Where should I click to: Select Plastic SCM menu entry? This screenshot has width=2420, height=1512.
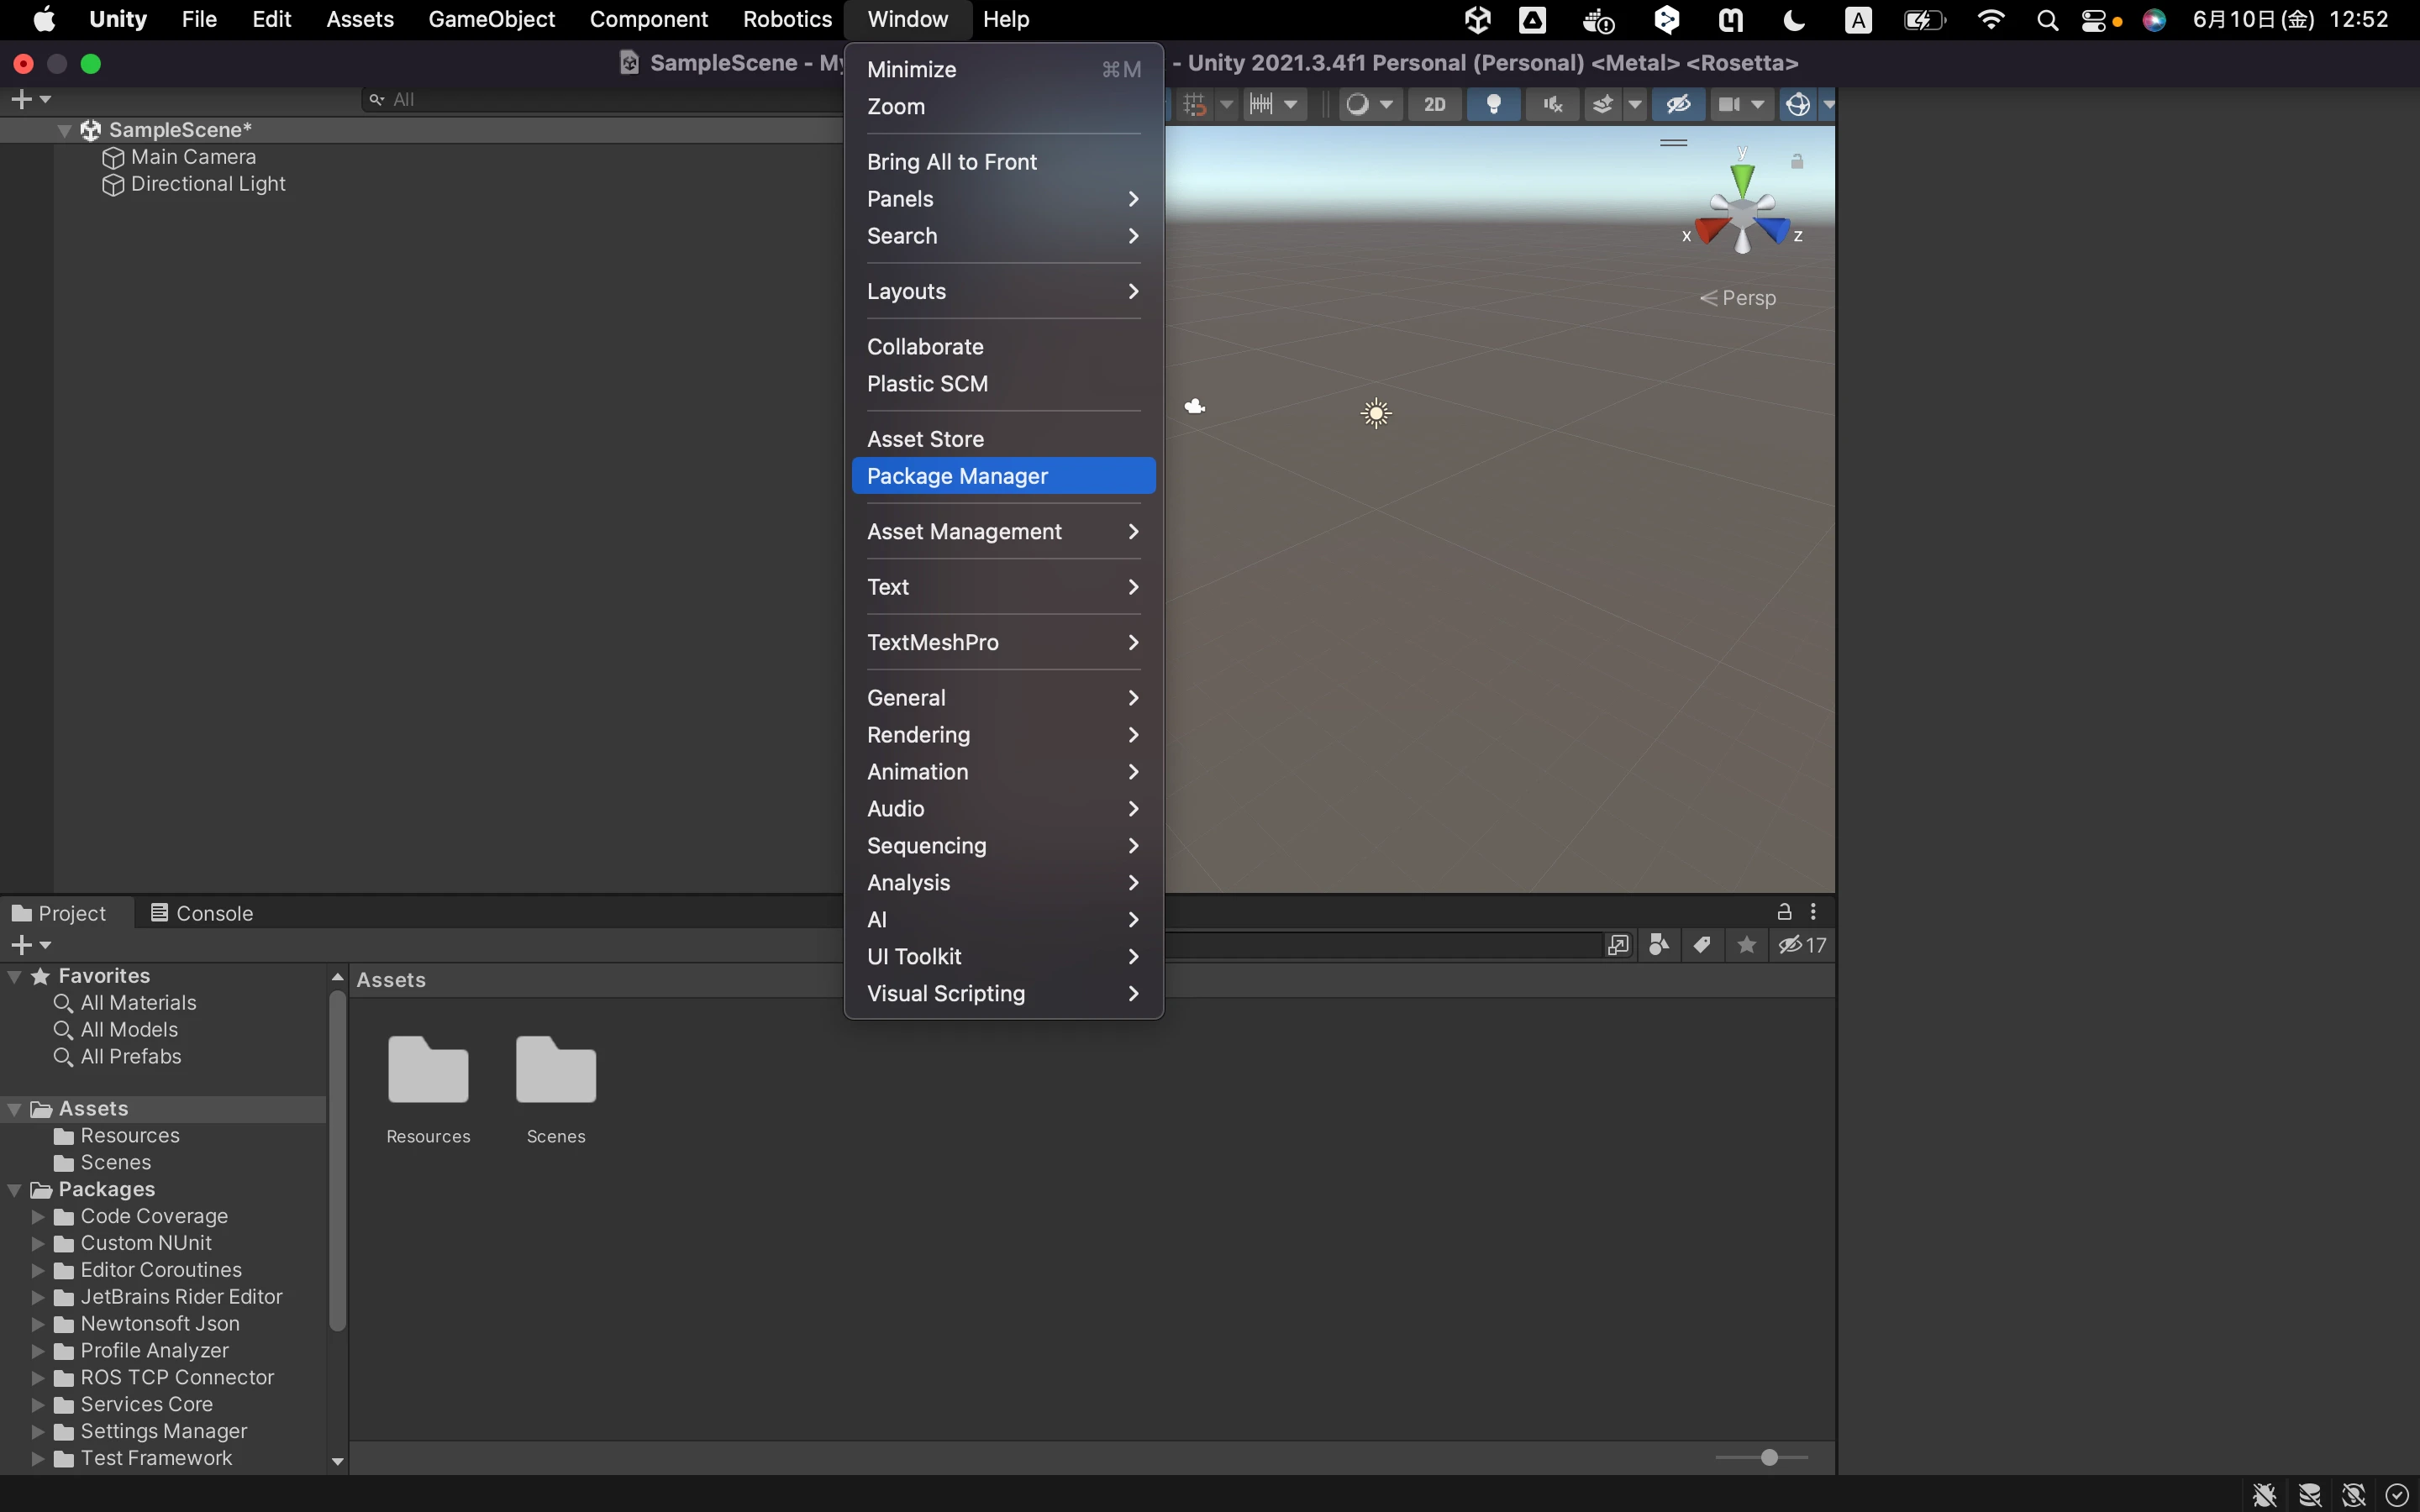click(1003, 384)
